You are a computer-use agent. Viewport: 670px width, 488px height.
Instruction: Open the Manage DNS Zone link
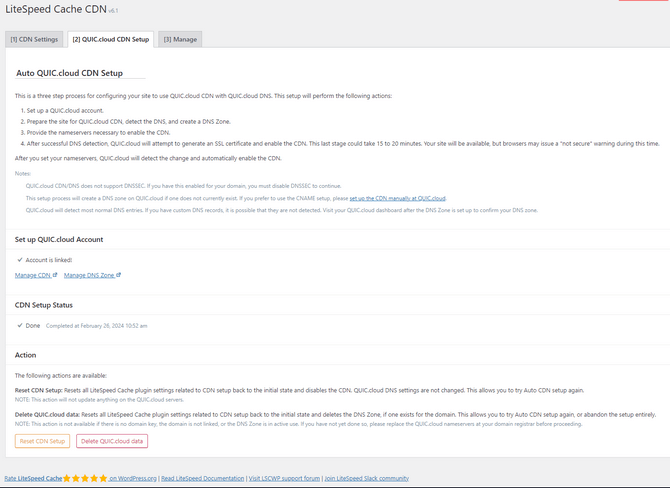(x=89, y=274)
